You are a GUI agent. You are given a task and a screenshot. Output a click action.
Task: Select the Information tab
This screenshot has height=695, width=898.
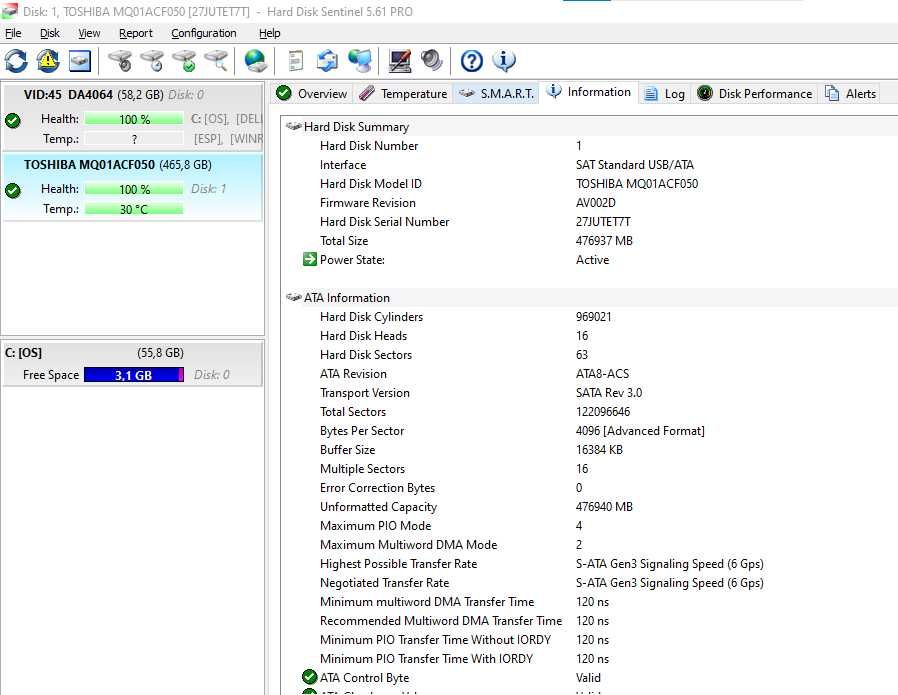pos(589,92)
